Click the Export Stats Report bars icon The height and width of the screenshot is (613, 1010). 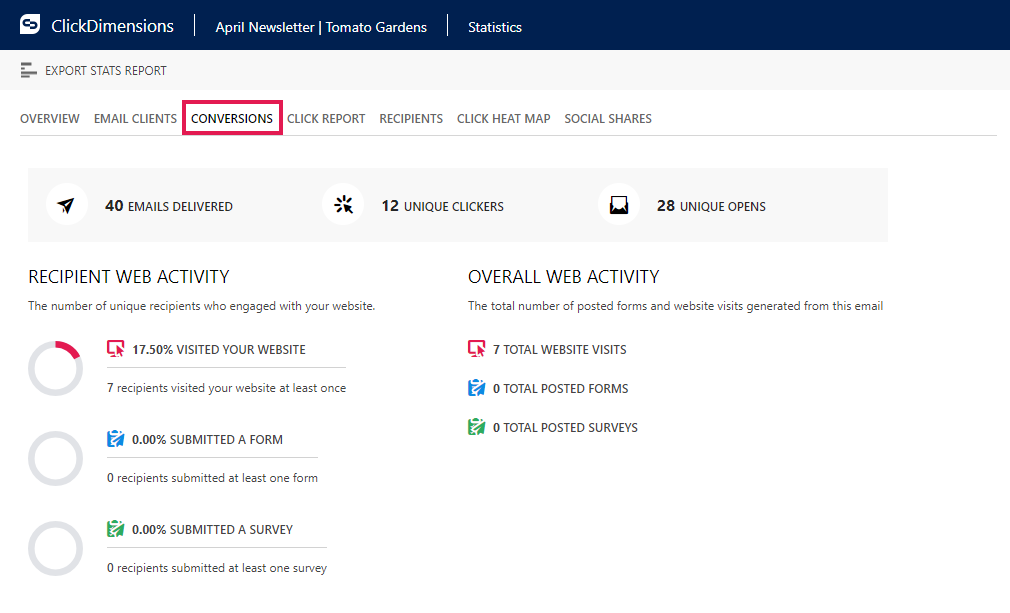tap(28, 70)
